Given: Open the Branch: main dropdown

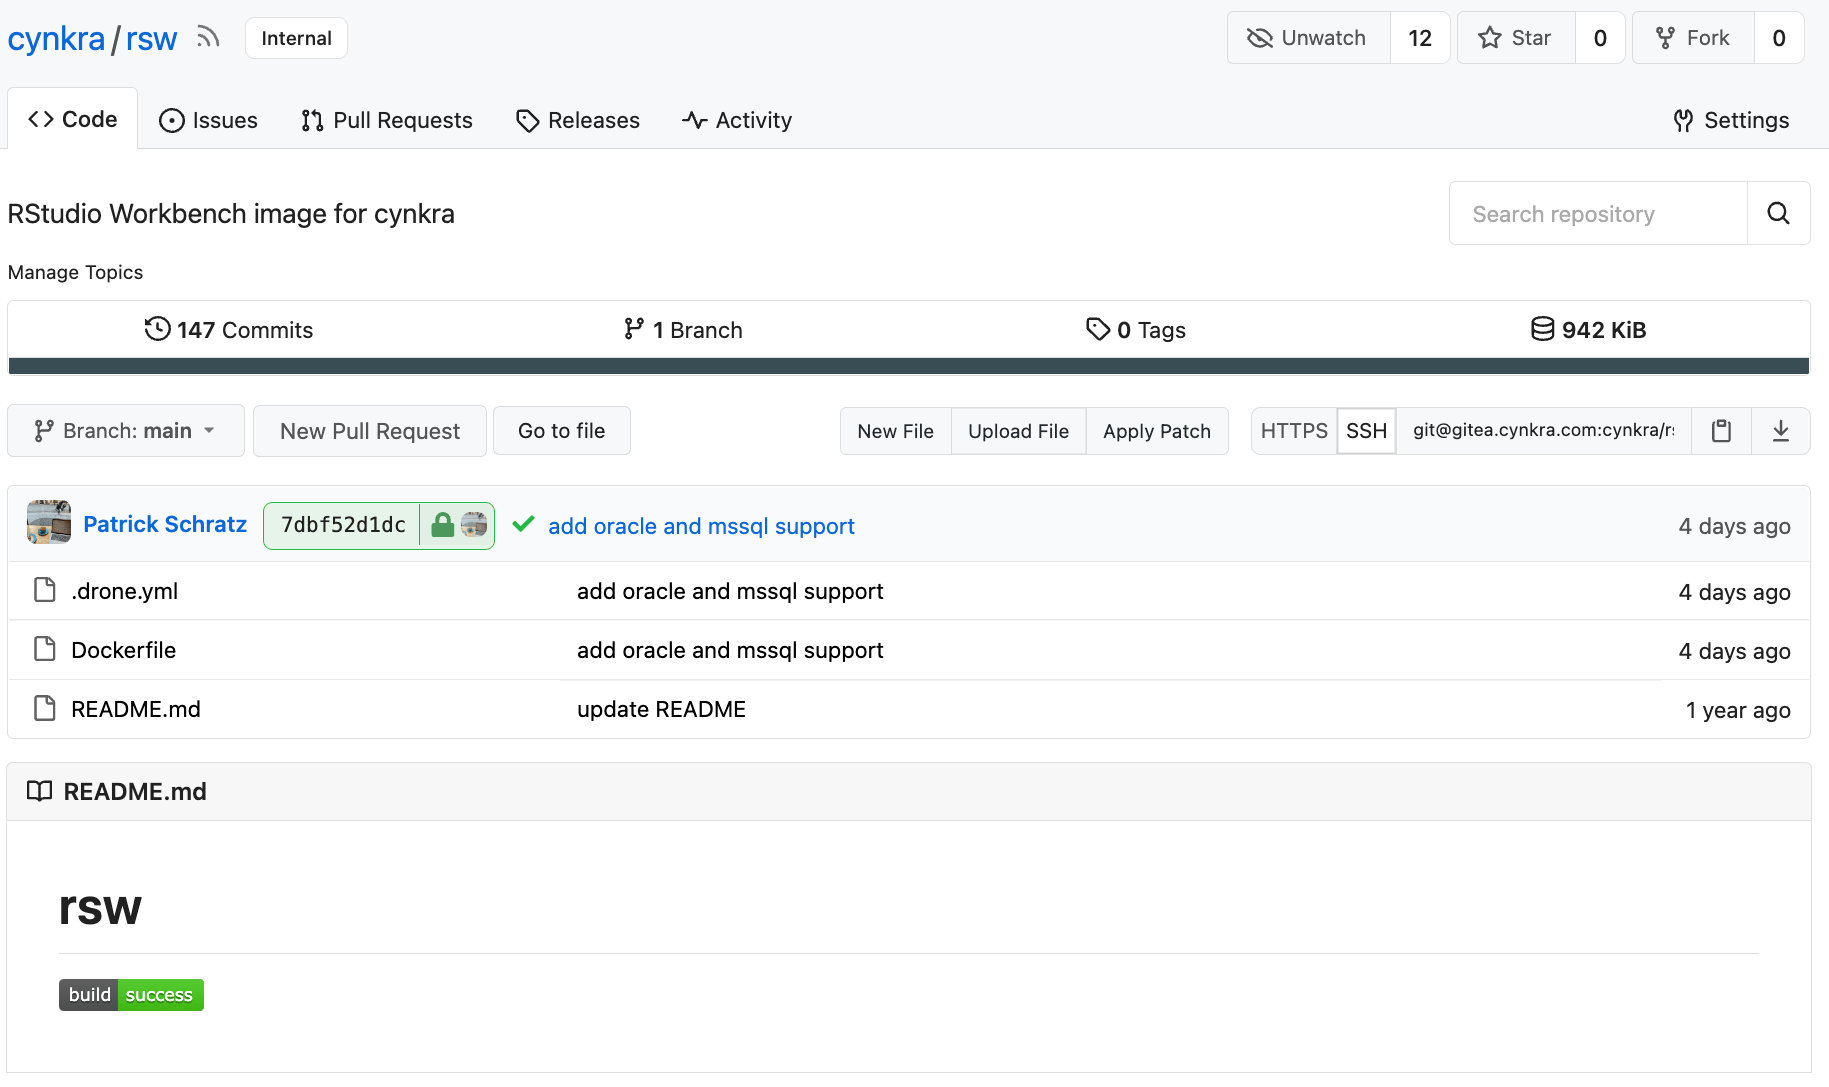Looking at the screenshot, I should 125,431.
